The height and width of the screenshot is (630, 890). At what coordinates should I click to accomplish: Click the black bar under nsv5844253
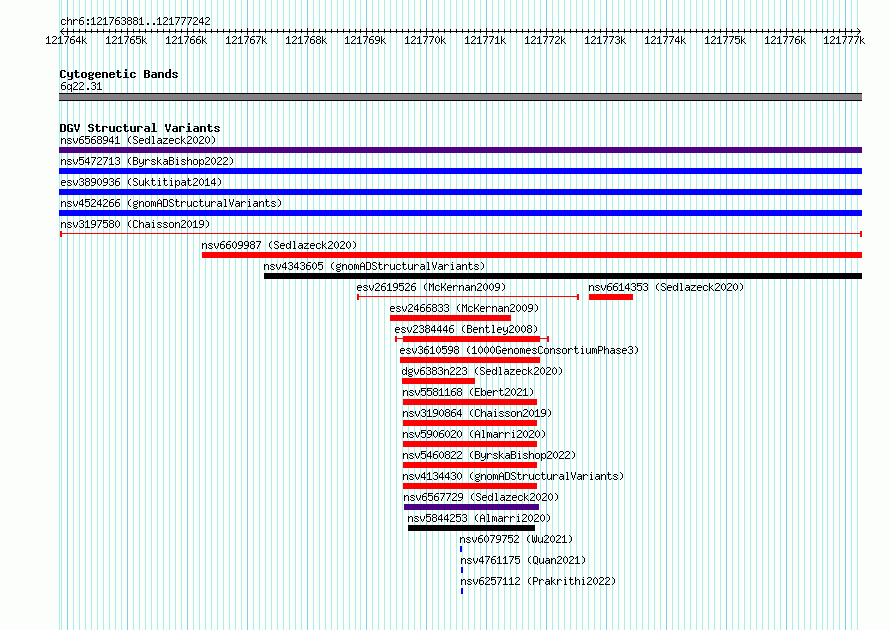tap(472, 528)
